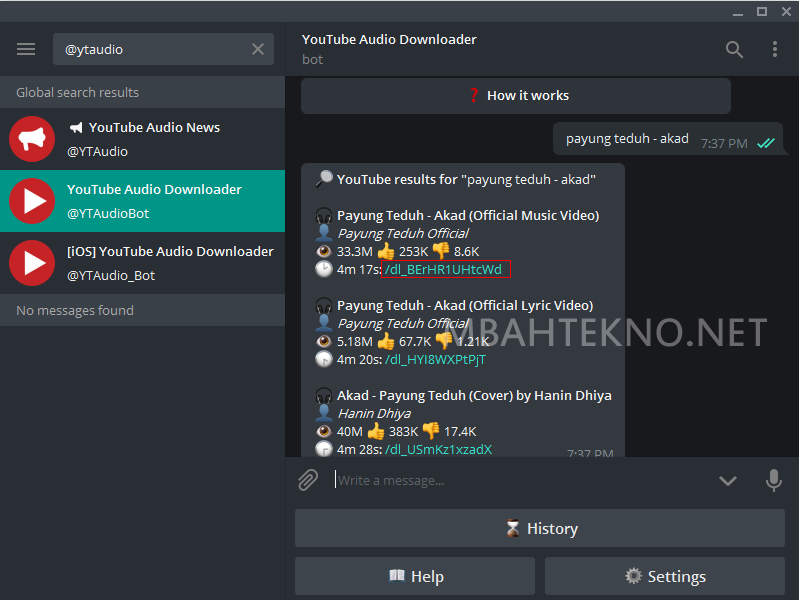The width and height of the screenshot is (799, 600).
Task: Clear the @ytaudio search text
Action: coord(258,49)
